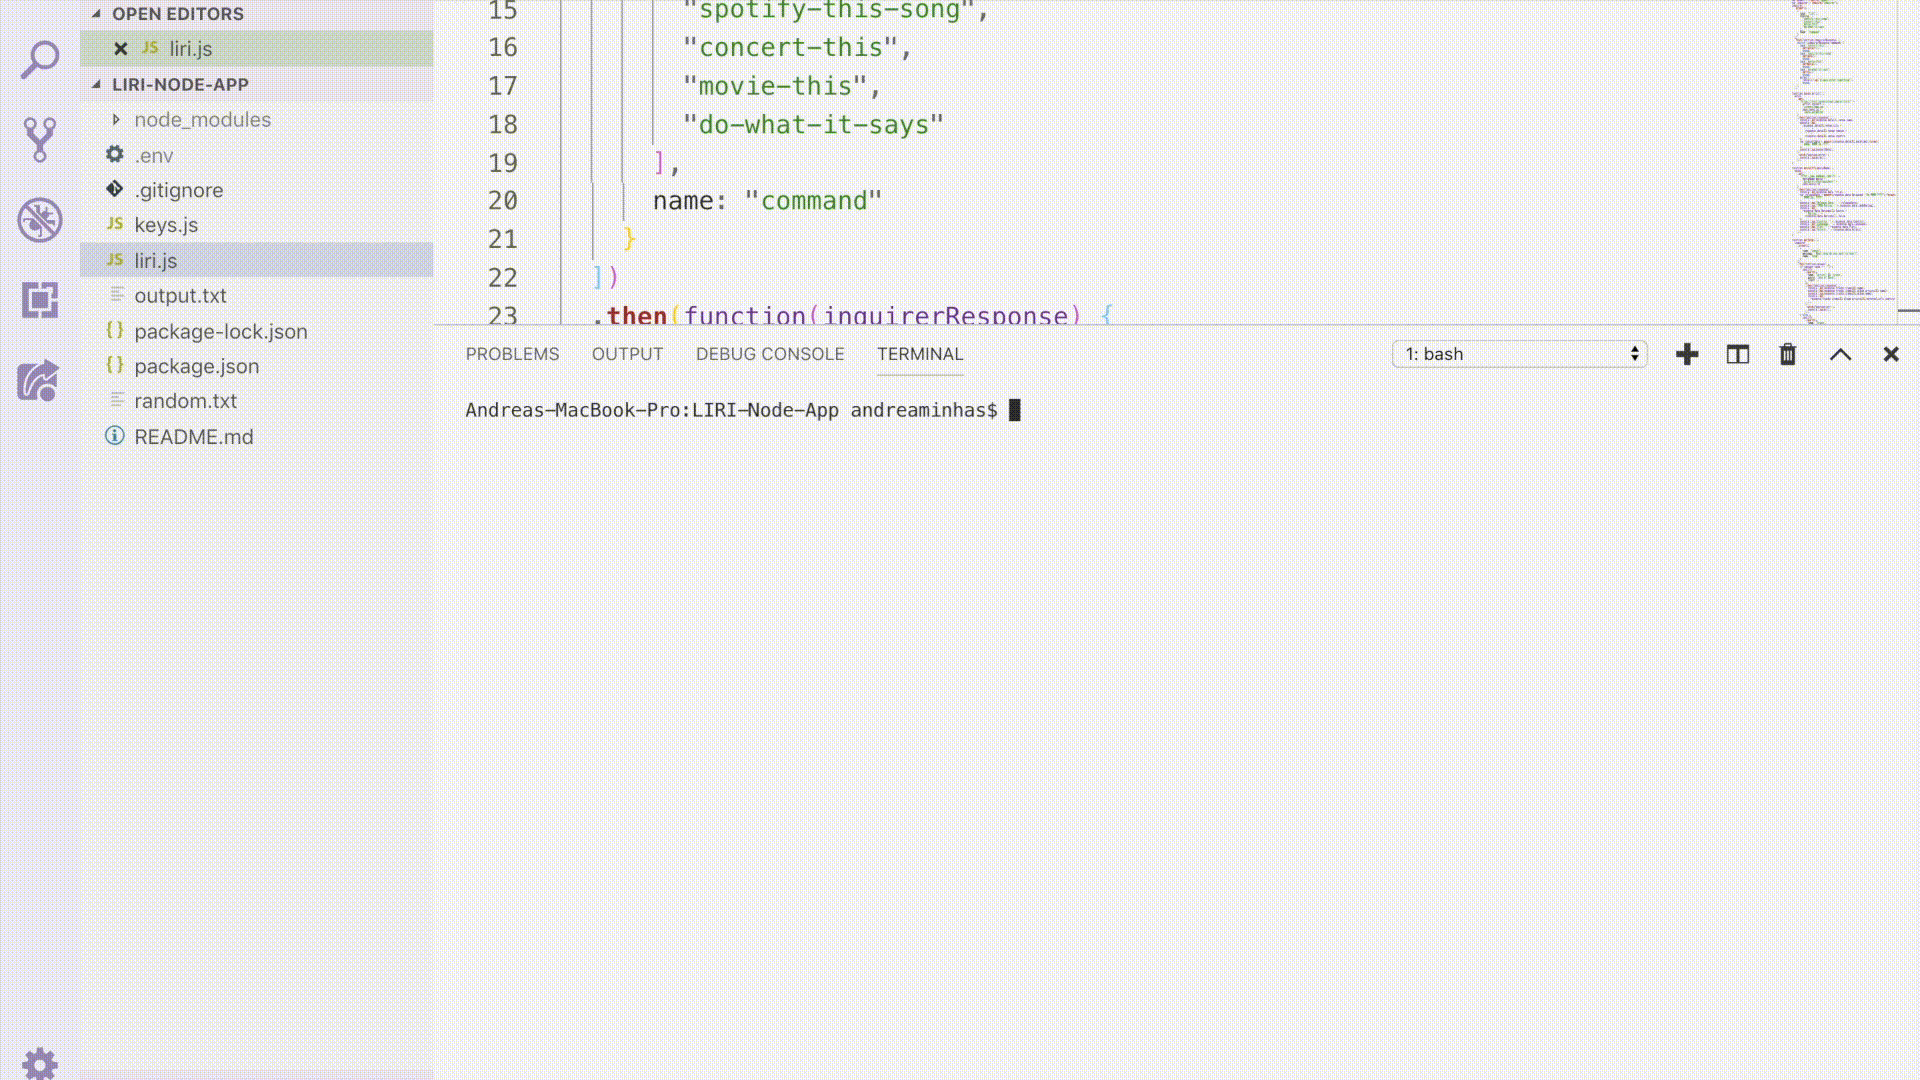Image resolution: width=1920 pixels, height=1080 pixels.
Task: Click the code minimap overview
Action: 1840,160
